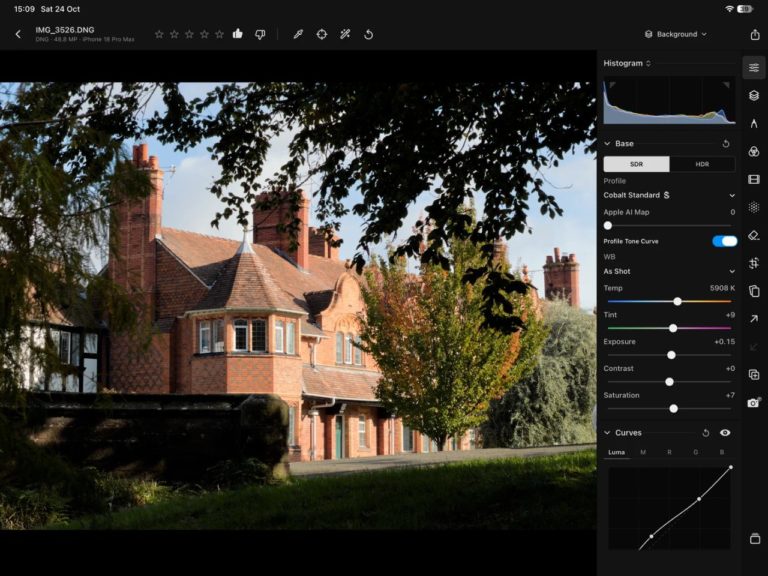Image resolution: width=768 pixels, height=576 pixels.
Task: Select the M curve tab
Action: [643, 452]
